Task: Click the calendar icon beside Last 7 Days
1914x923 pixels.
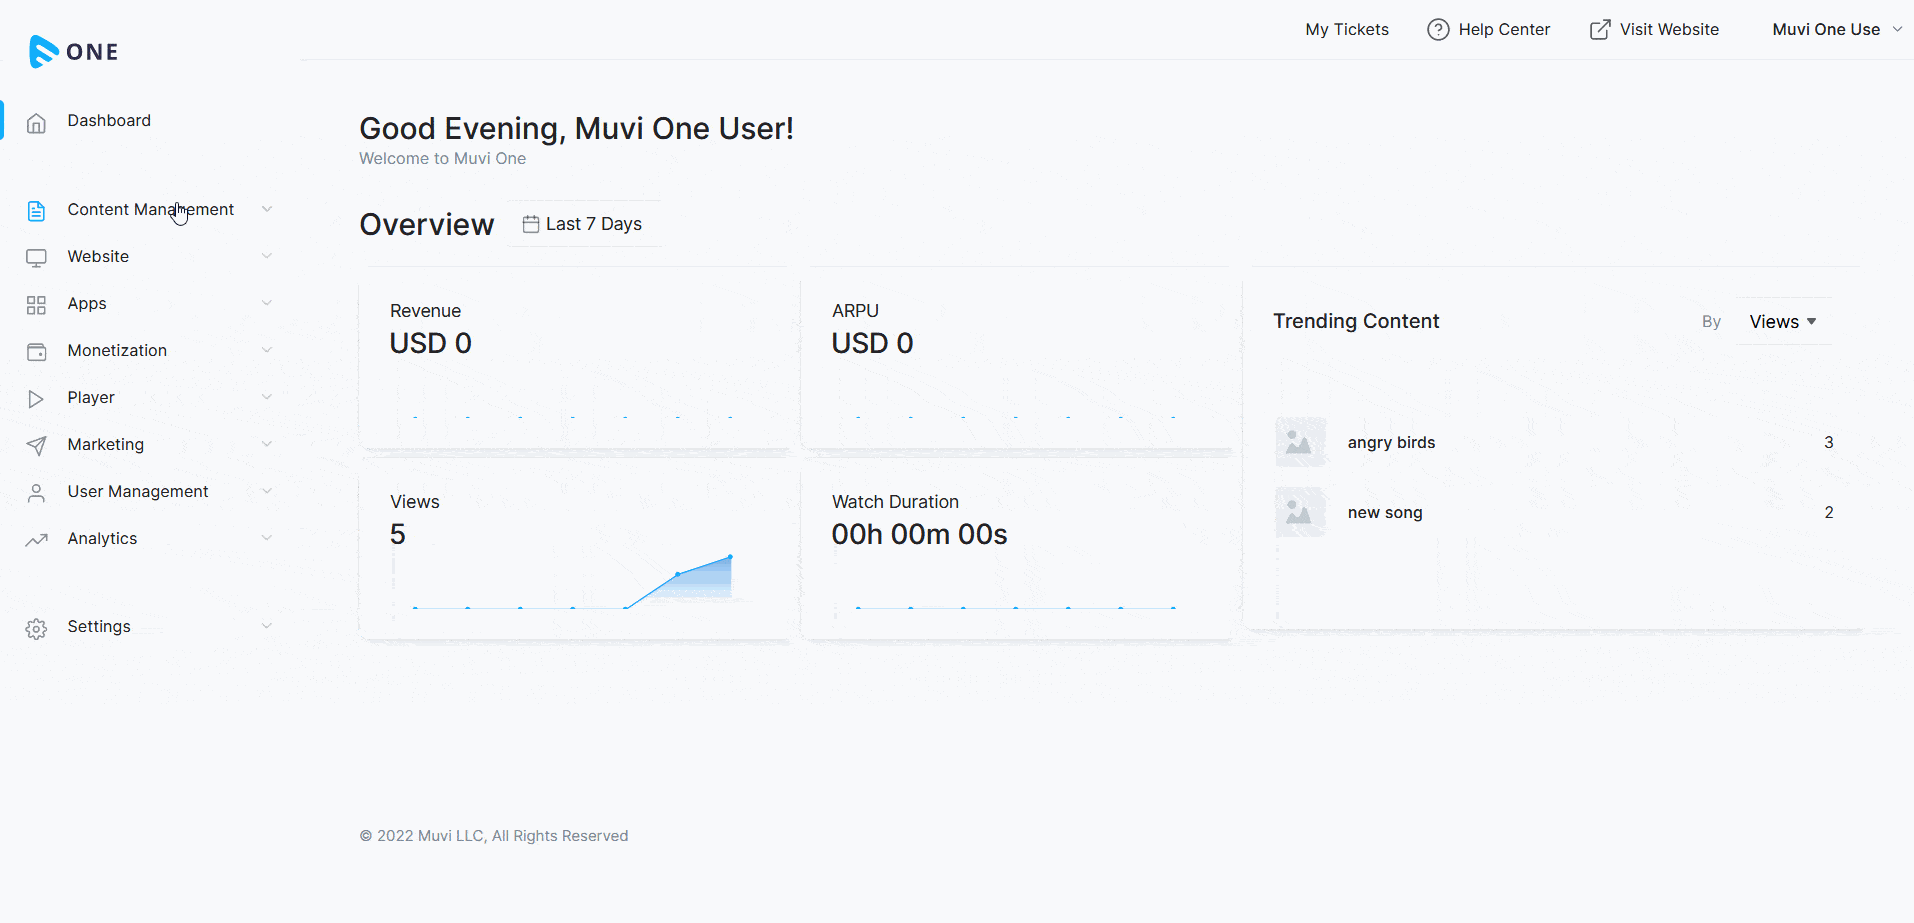Action: tap(531, 224)
